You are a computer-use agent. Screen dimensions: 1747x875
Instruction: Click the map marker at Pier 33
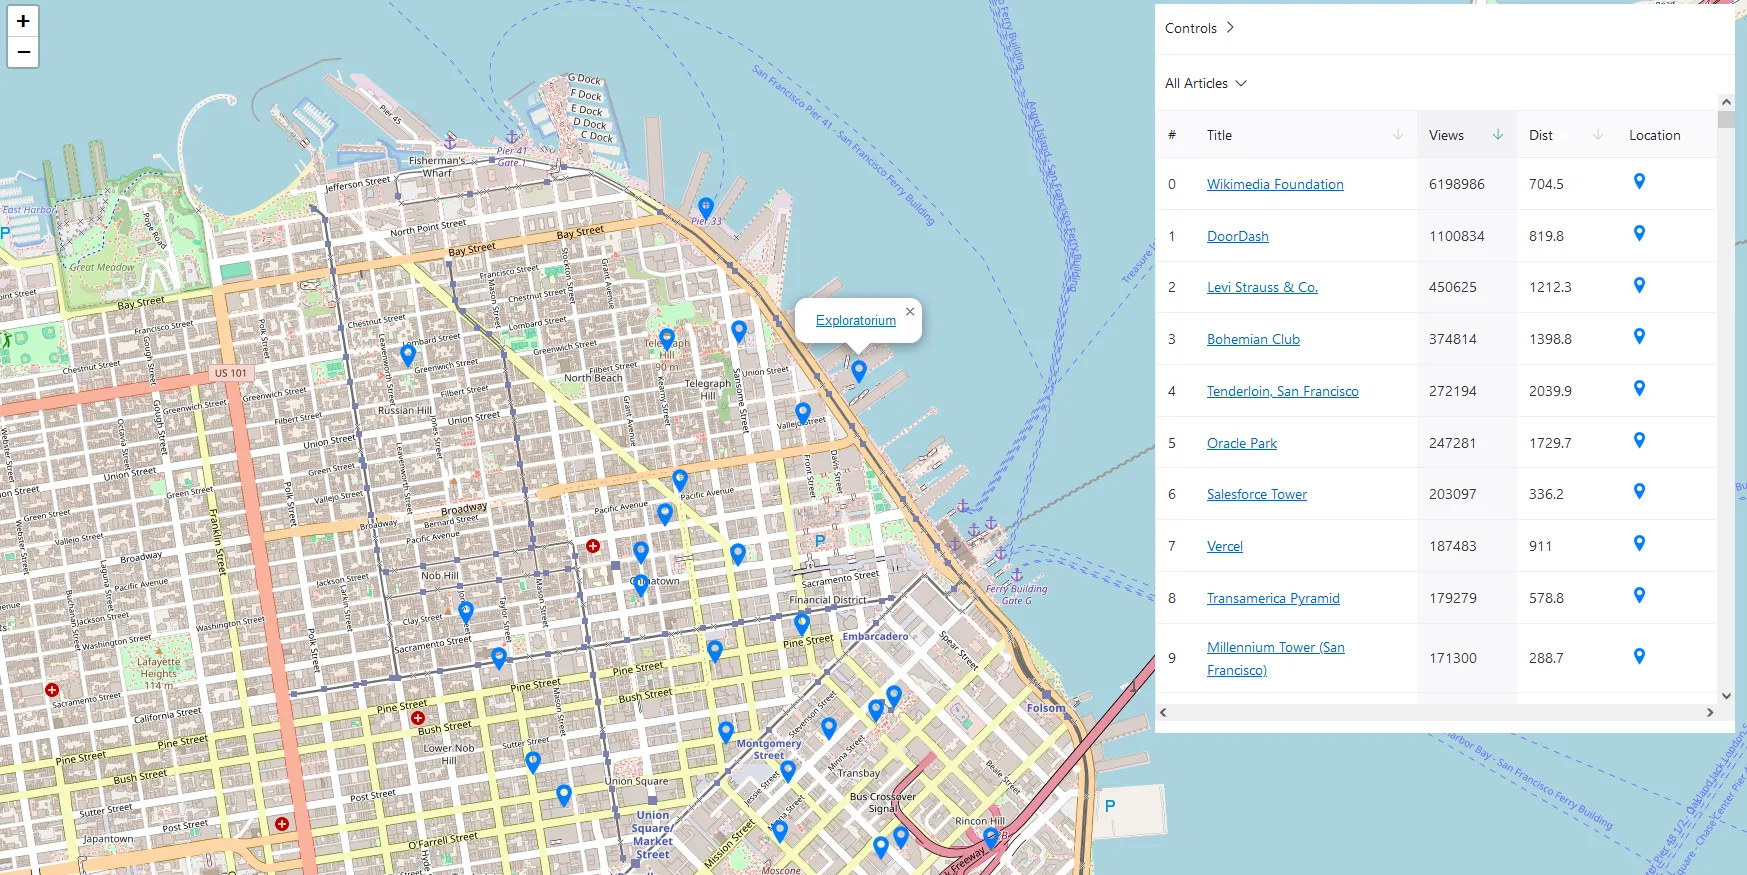[x=706, y=209]
